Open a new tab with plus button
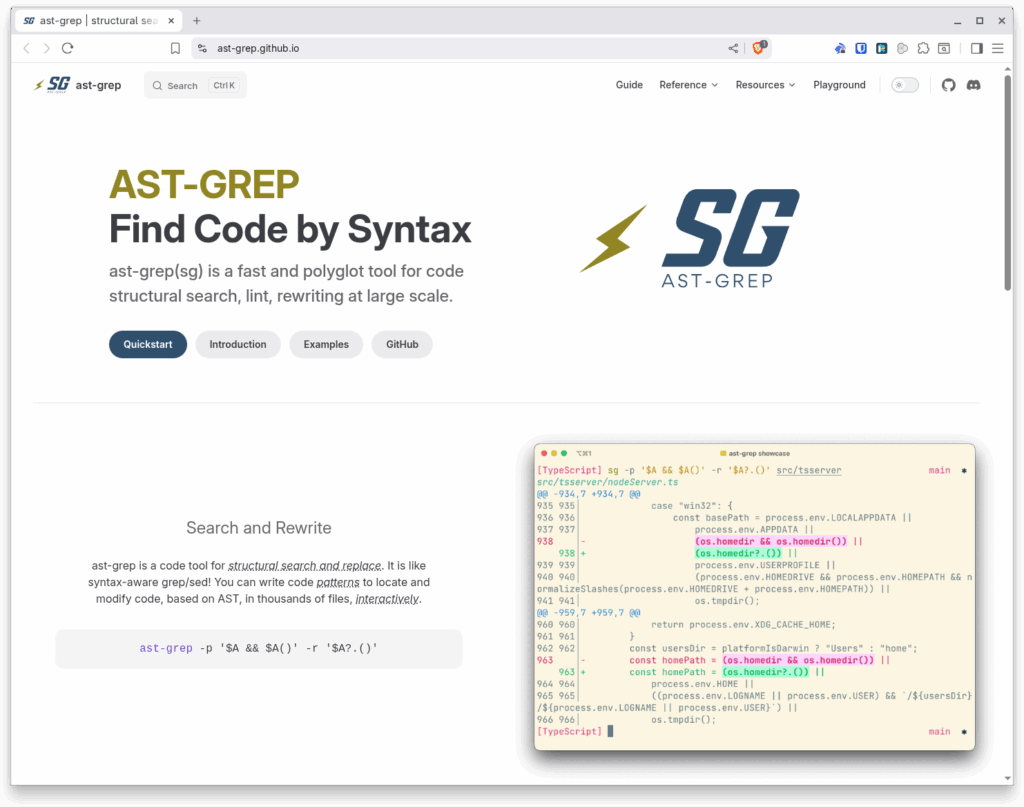The height and width of the screenshot is (807, 1024). [197, 21]
